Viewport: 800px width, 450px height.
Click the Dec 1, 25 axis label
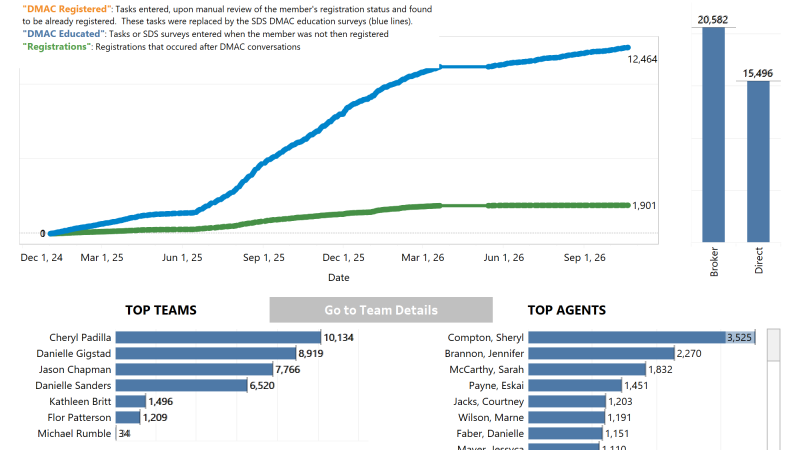click(x=343, y=258)
